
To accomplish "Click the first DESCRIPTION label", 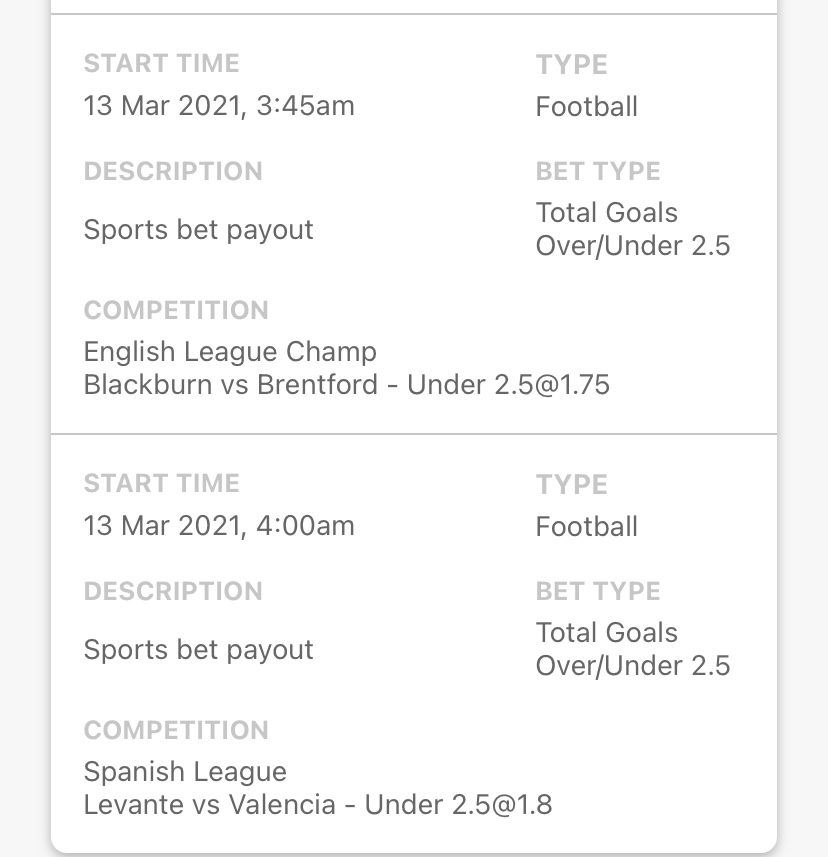I will [x=173, y=172].
